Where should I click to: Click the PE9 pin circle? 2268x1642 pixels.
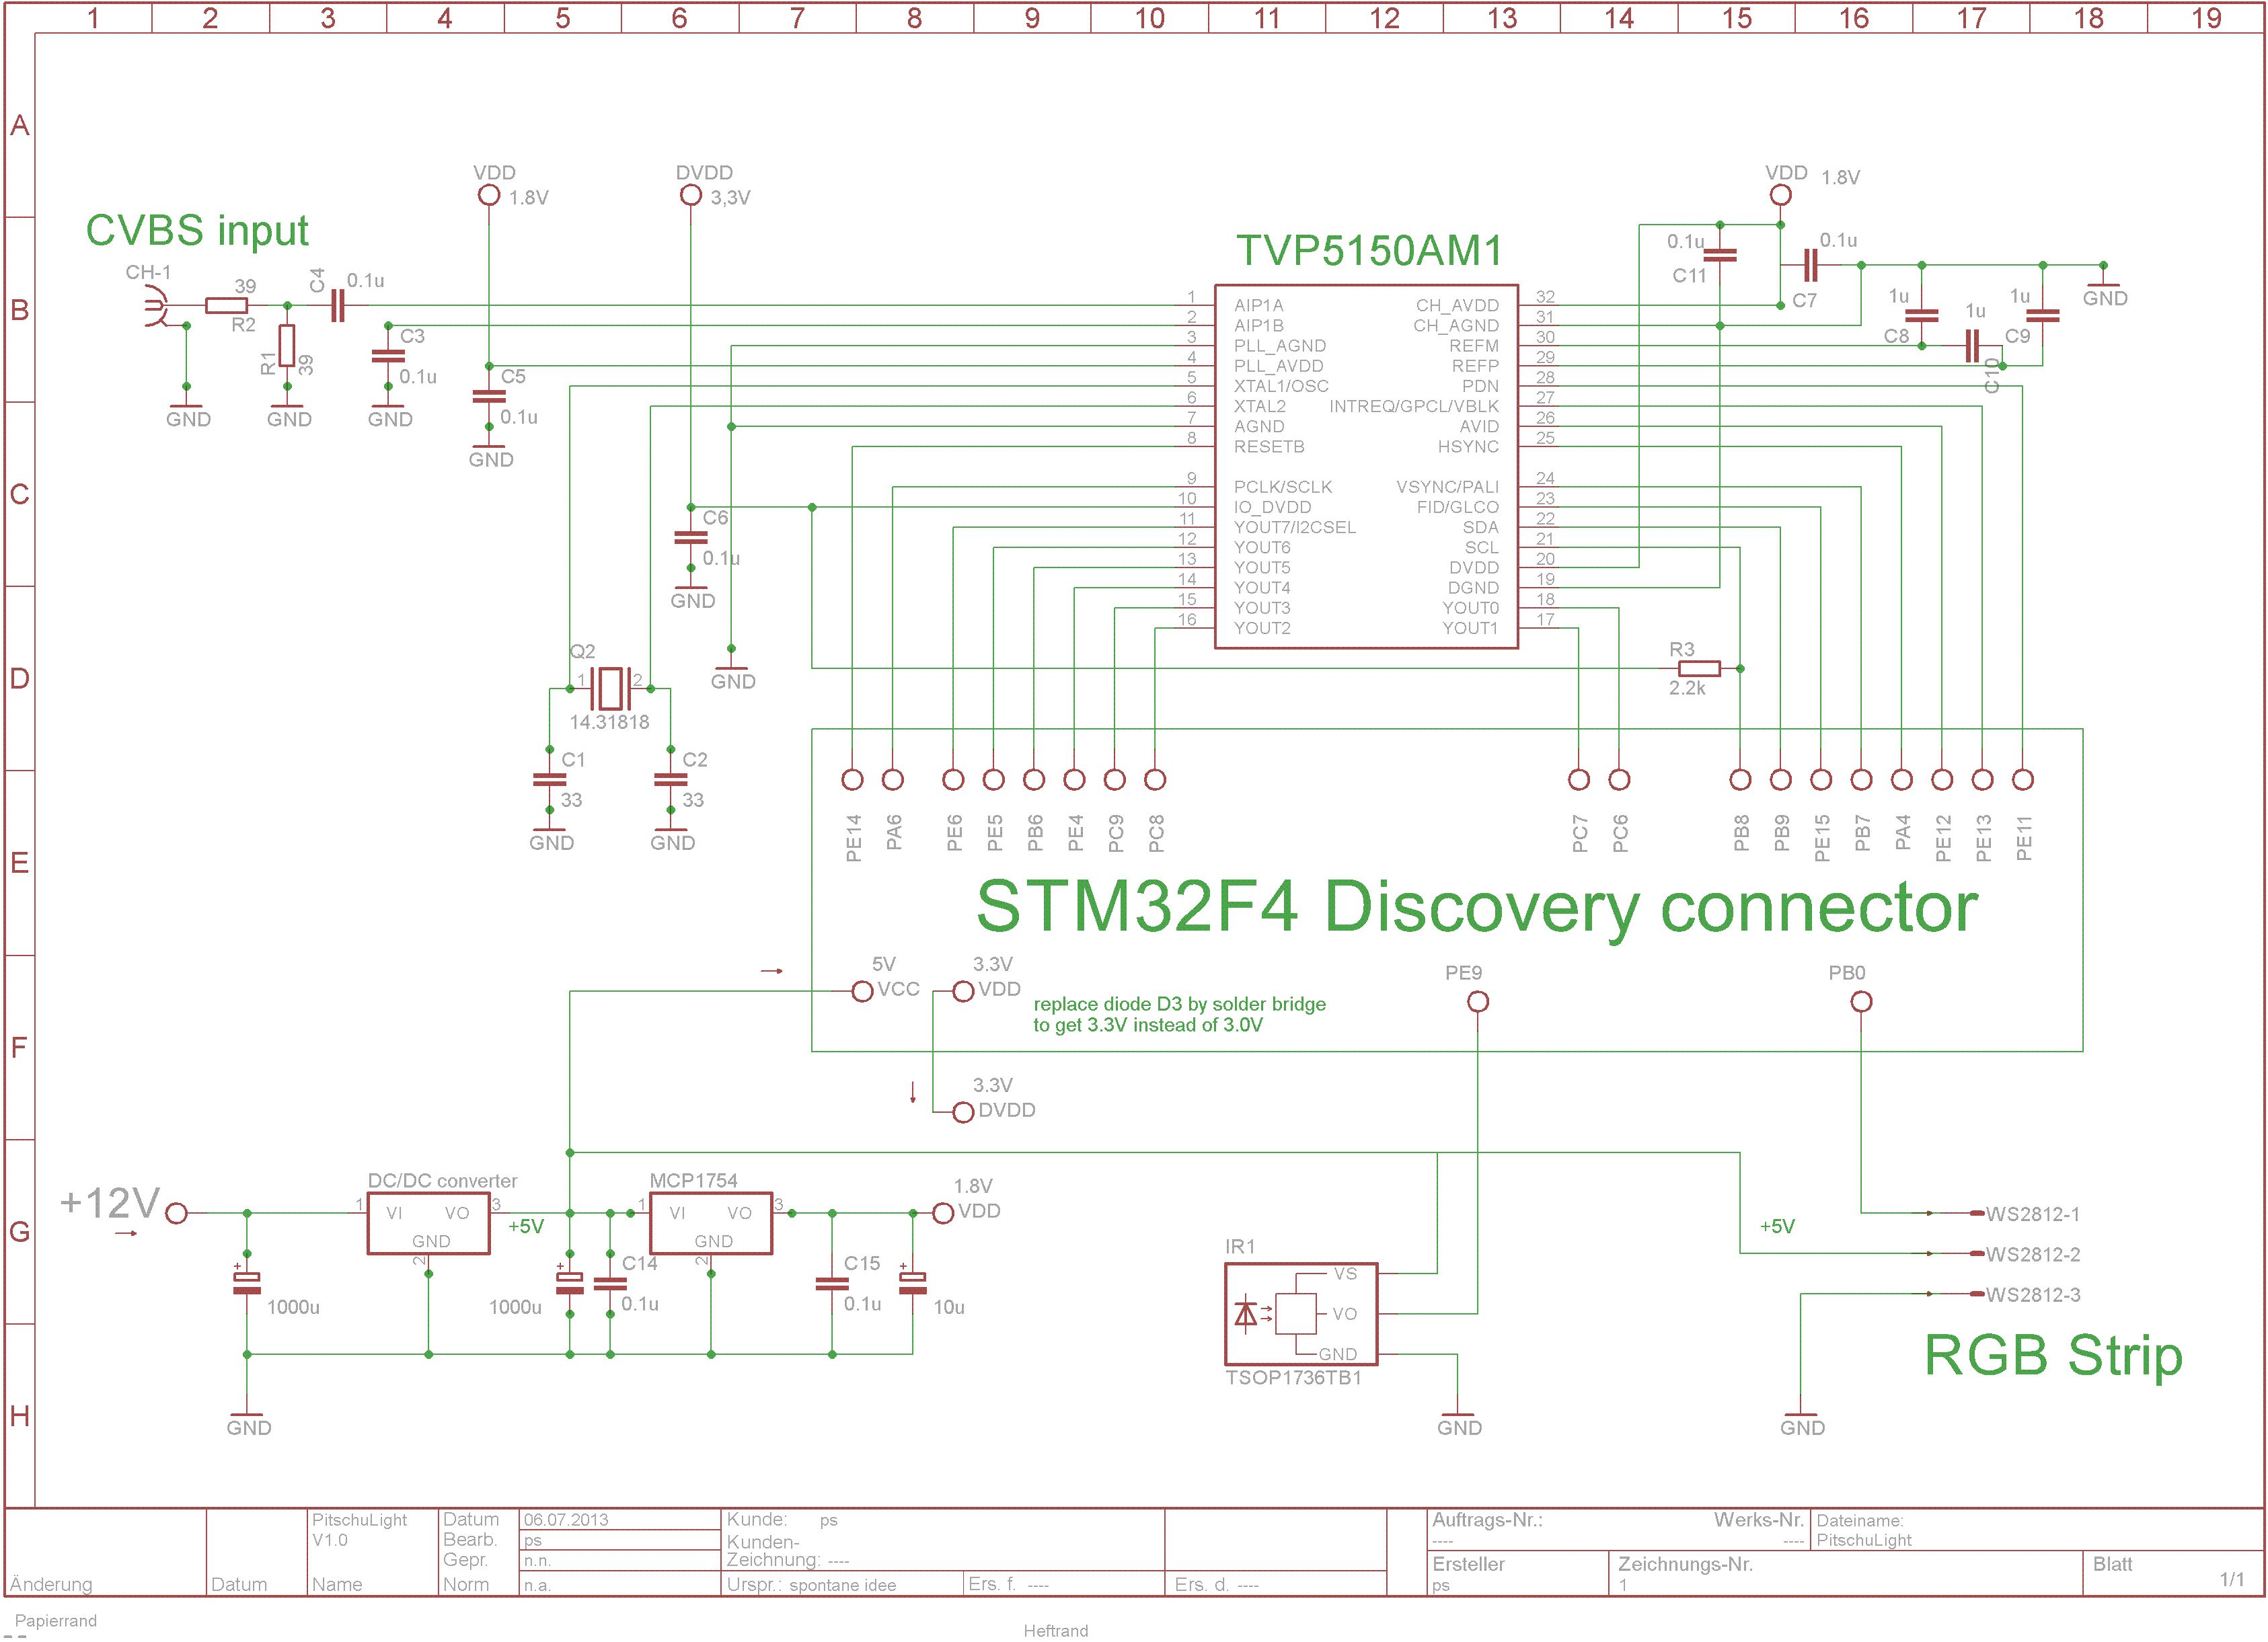point(1477,1002)
